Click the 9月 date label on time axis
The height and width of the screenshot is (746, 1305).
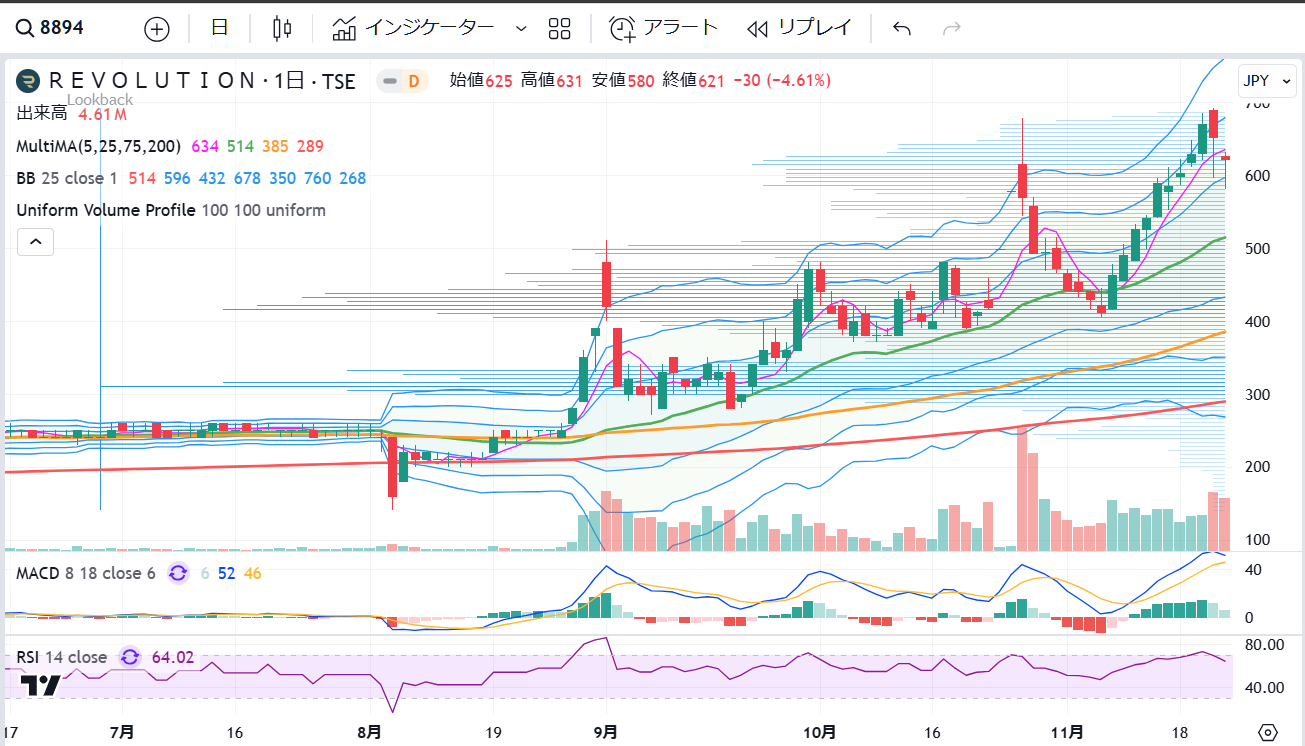(607, 732)
